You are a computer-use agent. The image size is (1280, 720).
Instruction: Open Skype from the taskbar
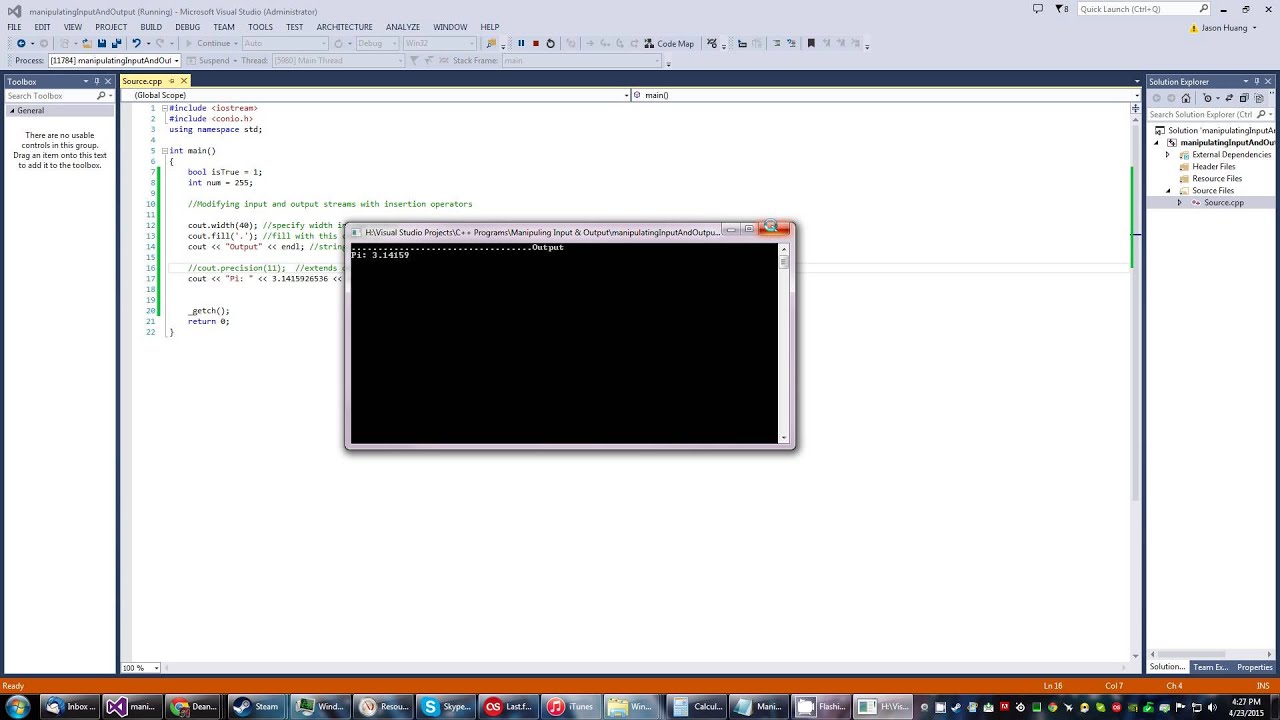445,707
